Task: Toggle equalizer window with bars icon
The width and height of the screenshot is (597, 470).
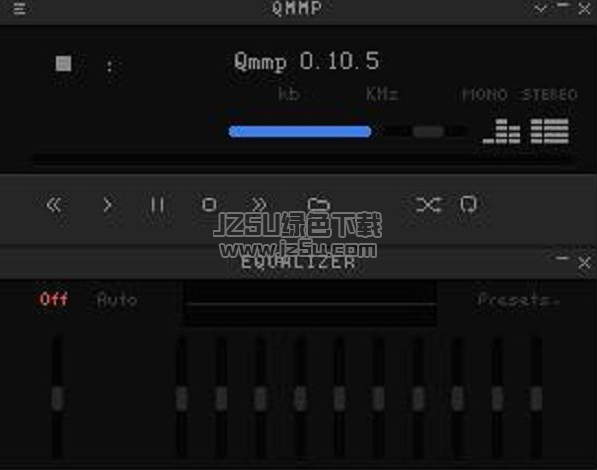Action: [x=501, y=131]
